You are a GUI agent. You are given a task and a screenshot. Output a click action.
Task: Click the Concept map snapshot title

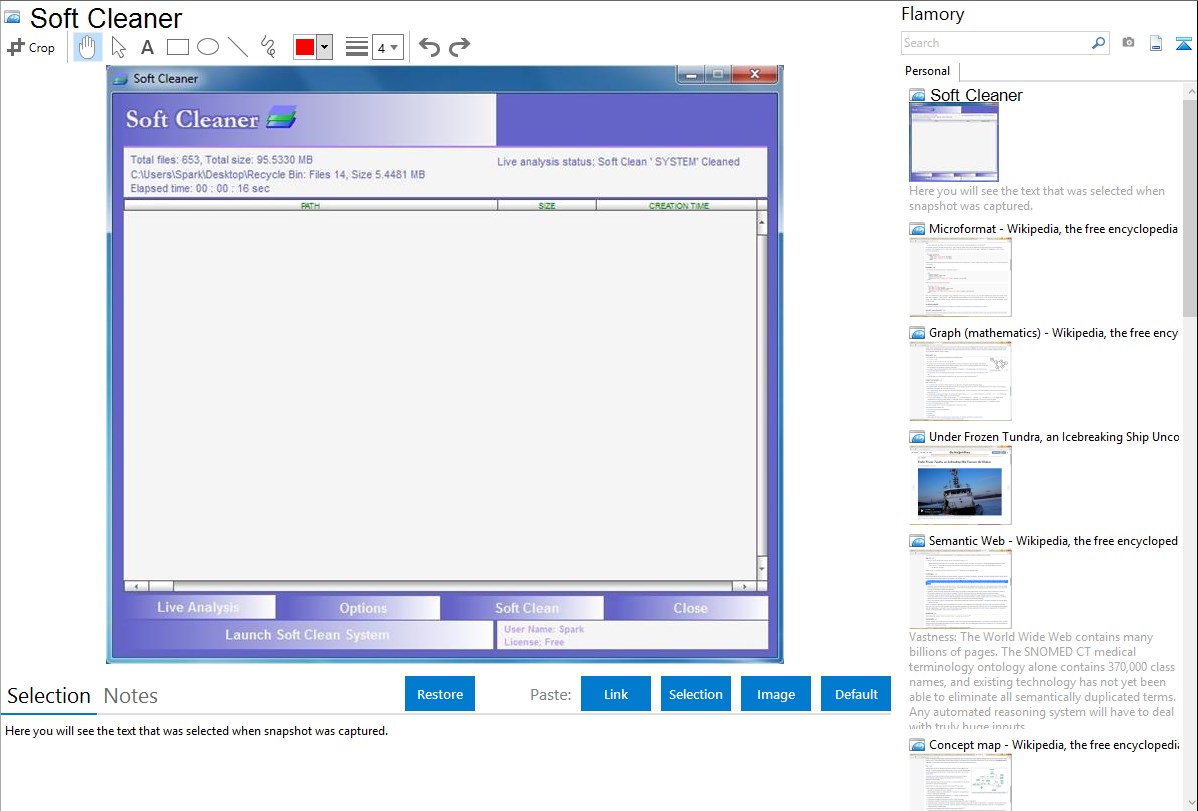[1054, 744]
